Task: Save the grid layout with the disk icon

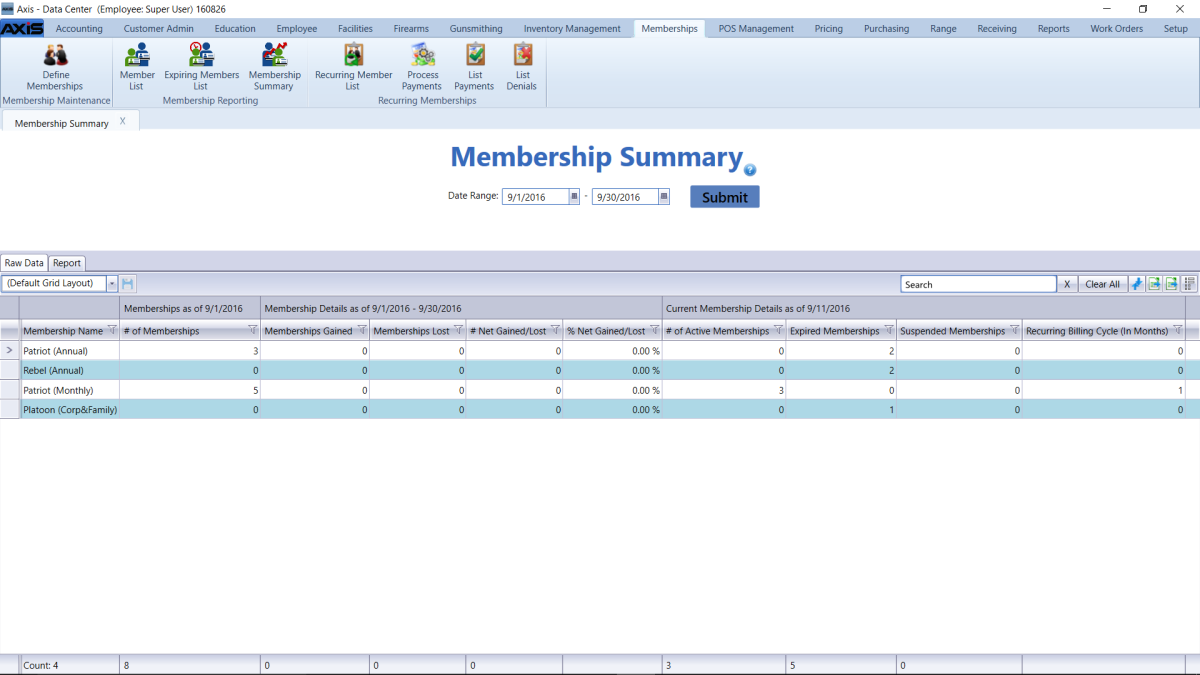Action: 128,284
